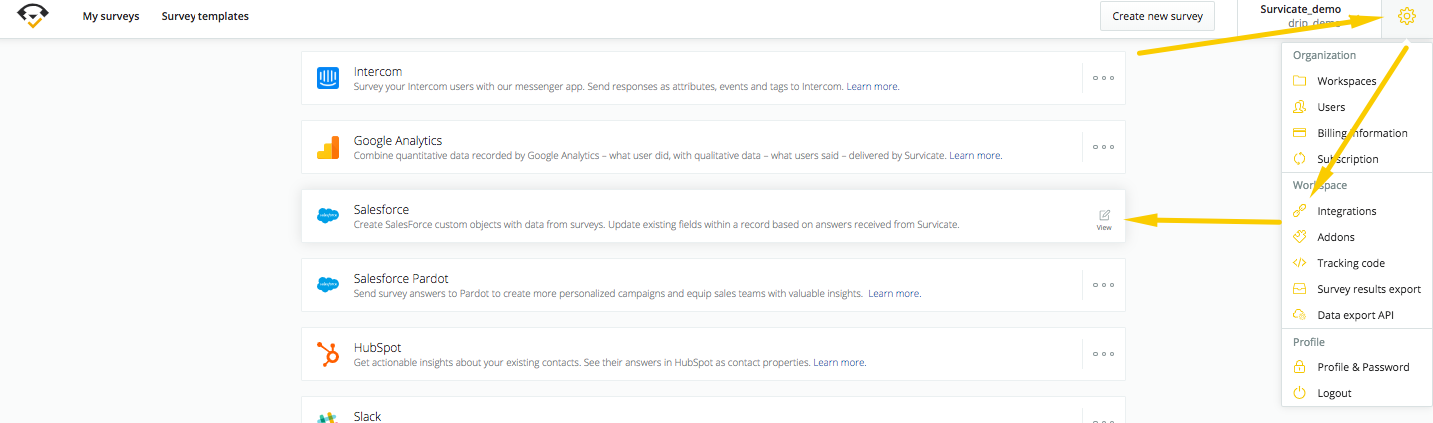Click the Integrations link icon
This screenshot has width=1433, height=423.
[x=1300, y=211]
